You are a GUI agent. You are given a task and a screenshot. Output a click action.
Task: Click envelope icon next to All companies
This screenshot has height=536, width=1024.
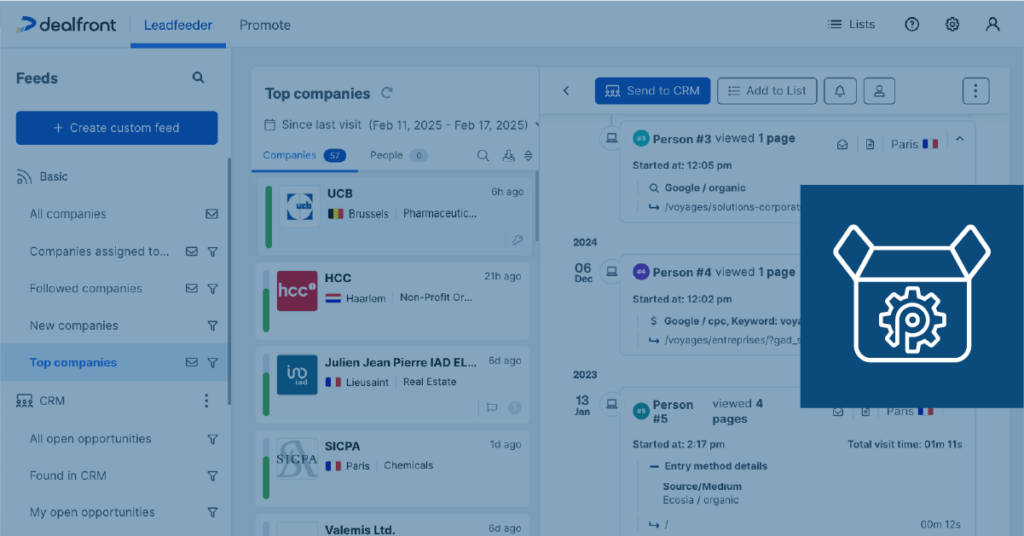click(x=212, y=214)
